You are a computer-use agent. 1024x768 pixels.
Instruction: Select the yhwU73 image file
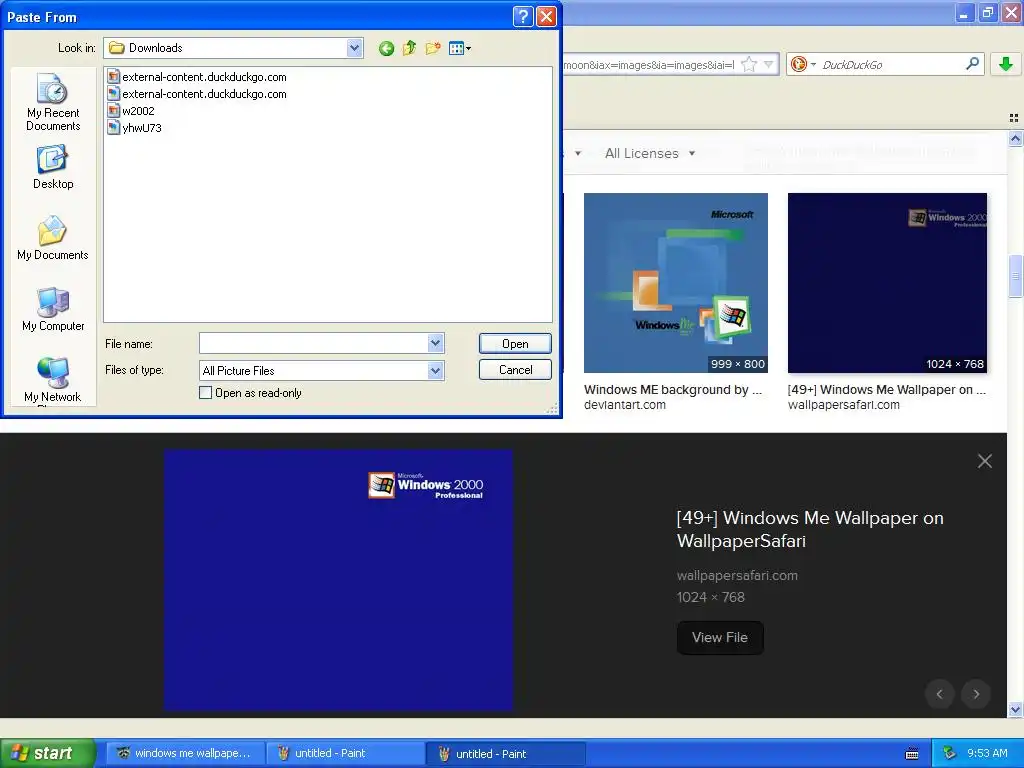point(134,128)
